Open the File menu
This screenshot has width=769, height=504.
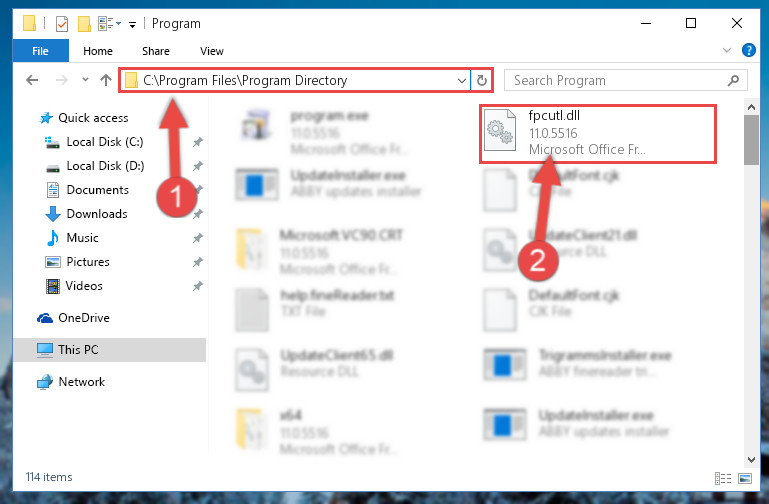click(x=41, y=51)
